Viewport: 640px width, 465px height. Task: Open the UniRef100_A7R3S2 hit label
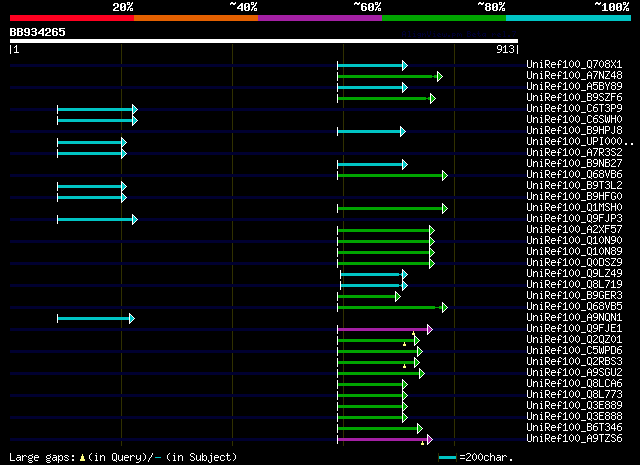[574, 152]
